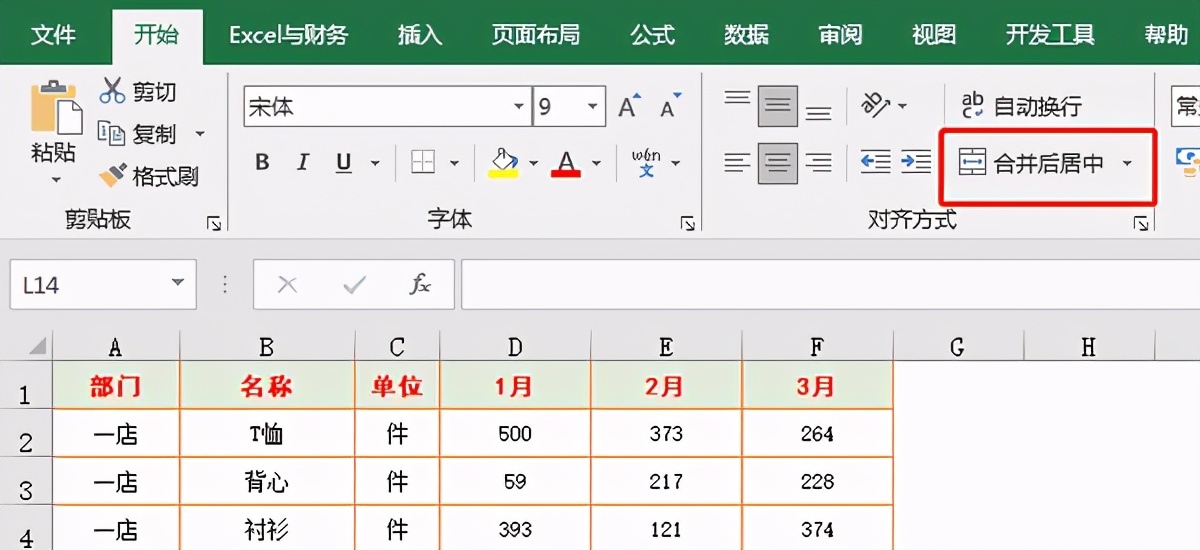Viewport: 1200px width, 550px height.
Task: Open the Name Box dropdown arrow
Action: 178,283
